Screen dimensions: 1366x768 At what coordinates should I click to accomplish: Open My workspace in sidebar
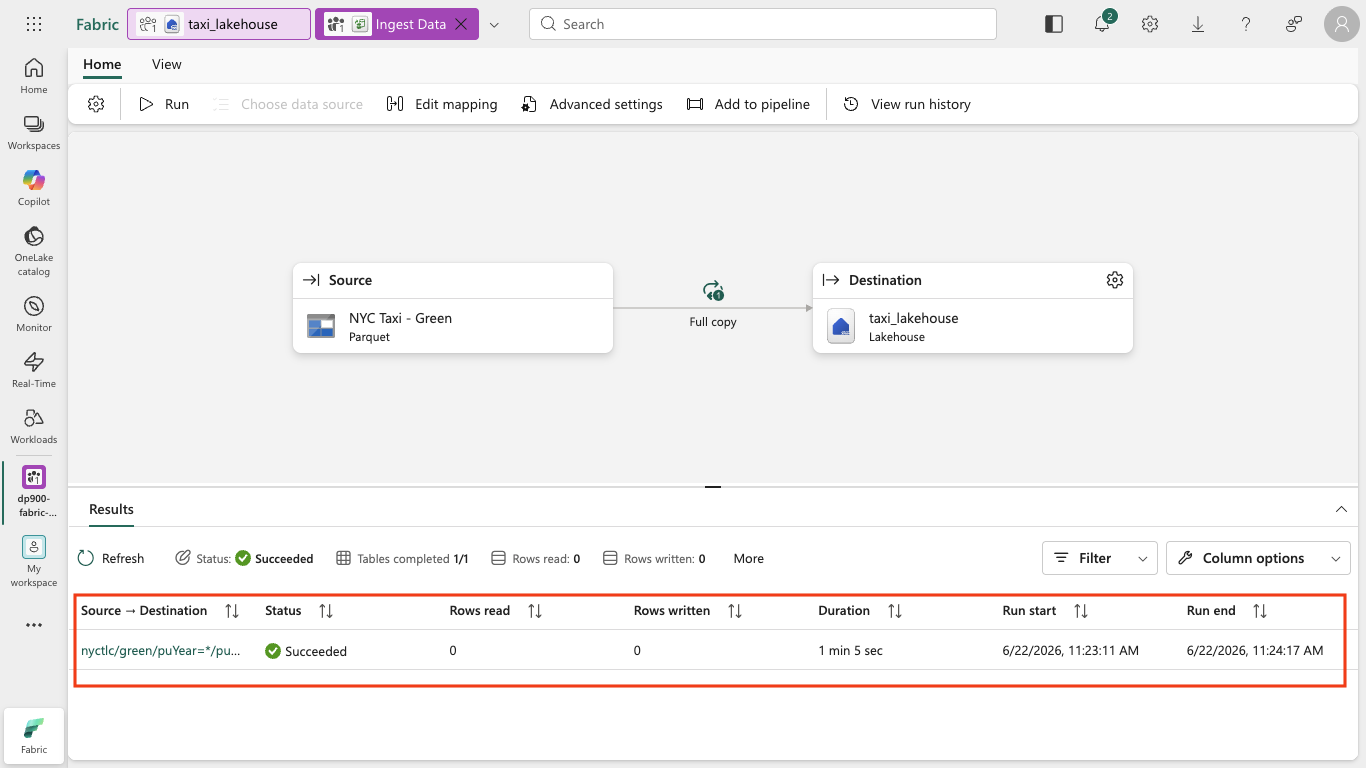click(x=34, y=561)
